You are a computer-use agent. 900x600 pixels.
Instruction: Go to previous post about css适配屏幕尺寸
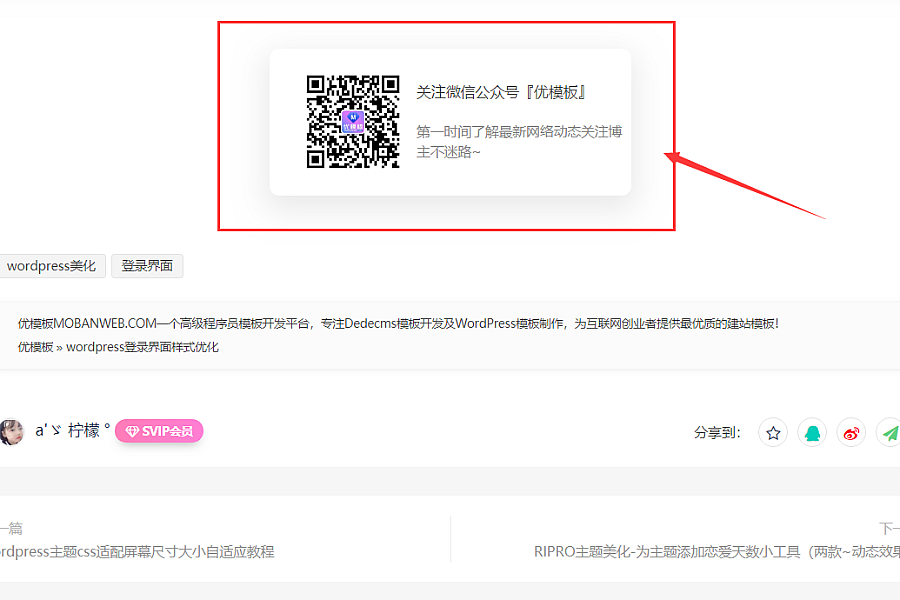(x=137, y=552)
